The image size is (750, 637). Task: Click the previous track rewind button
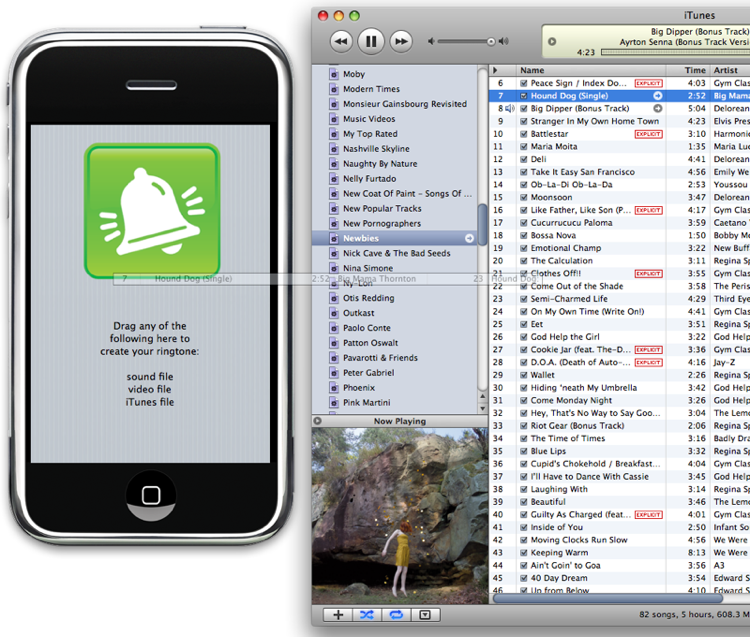pos(341,42)
